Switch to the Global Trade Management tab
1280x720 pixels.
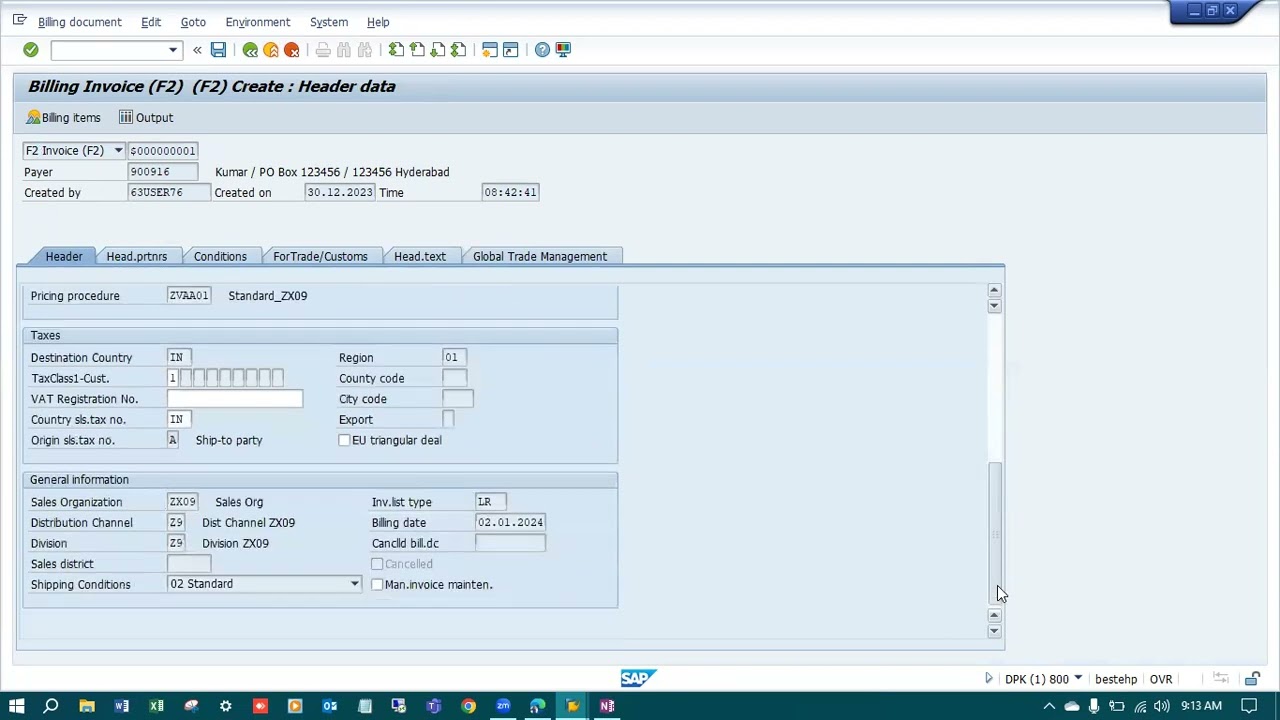540,257
